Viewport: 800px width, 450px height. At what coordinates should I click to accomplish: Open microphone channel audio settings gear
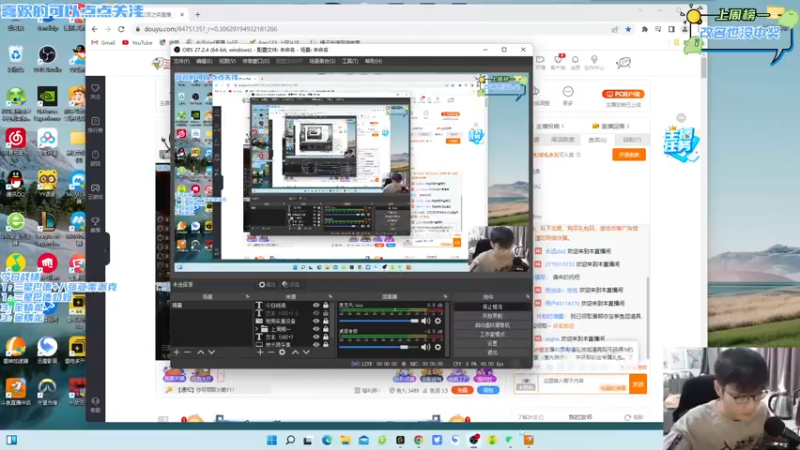click(438, 321)
